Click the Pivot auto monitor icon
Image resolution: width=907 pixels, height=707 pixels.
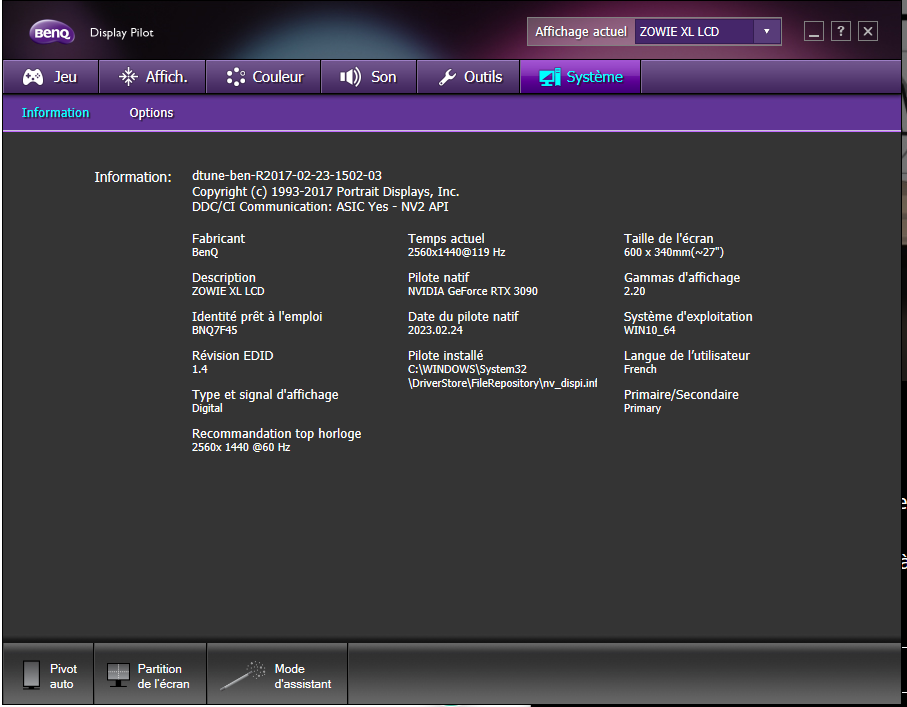(31, 675)
